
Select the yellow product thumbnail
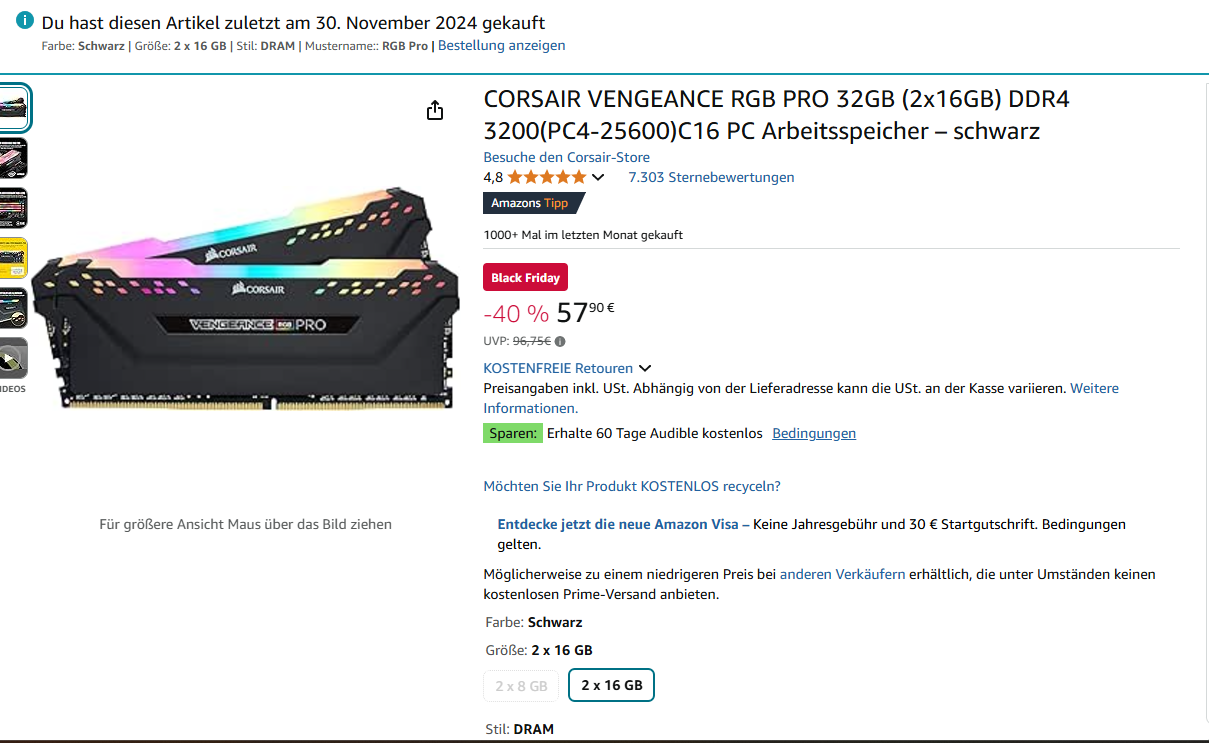pyautogui.click(x=14, y=258)
